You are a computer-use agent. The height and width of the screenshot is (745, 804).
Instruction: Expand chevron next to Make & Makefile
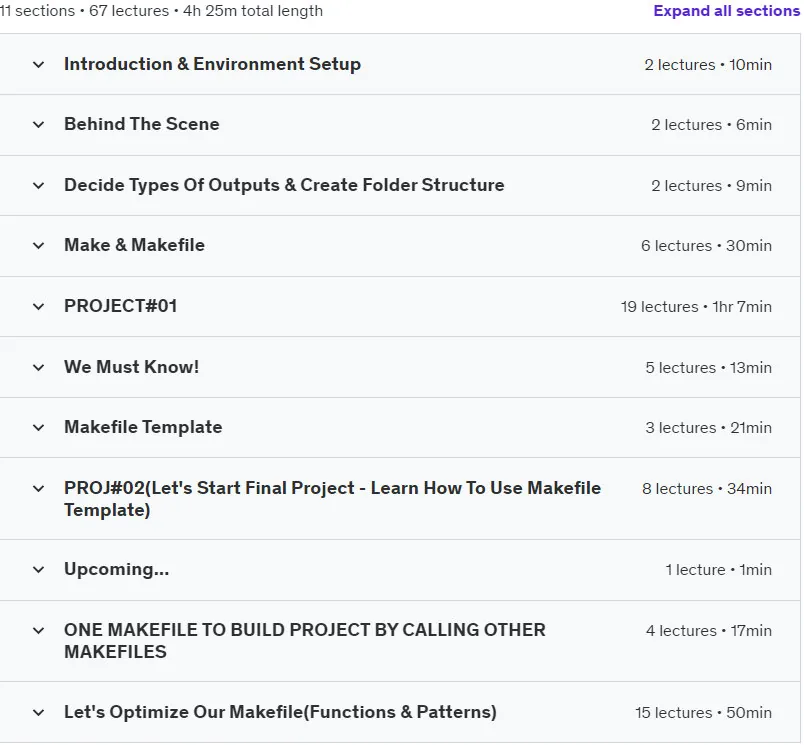coord(38,246)
